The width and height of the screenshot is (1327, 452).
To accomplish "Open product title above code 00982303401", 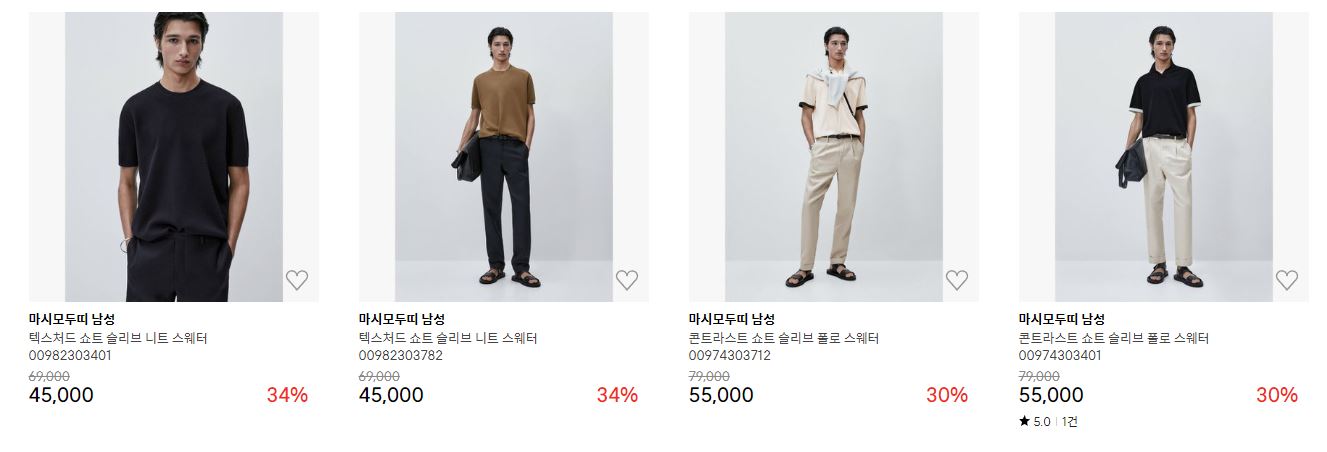I will pos(118,338).
